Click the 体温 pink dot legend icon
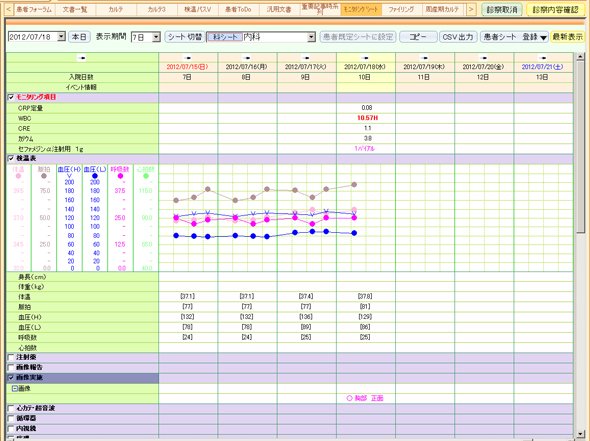Viewport: 590px width, 441px height. tap(18, 176)
